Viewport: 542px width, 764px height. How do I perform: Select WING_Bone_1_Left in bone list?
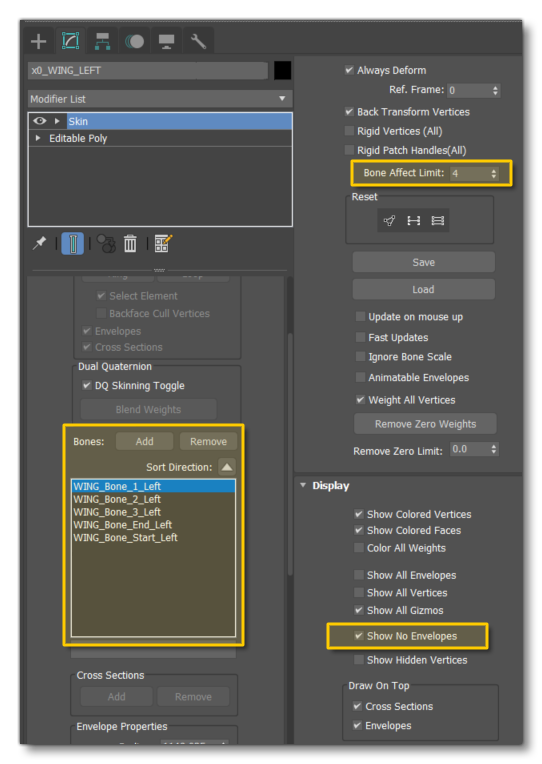point(153,486)
